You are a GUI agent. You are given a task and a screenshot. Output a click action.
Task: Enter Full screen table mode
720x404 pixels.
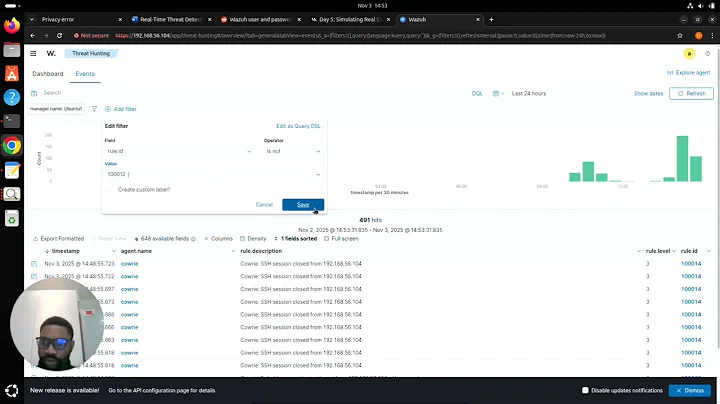(341, 239)
